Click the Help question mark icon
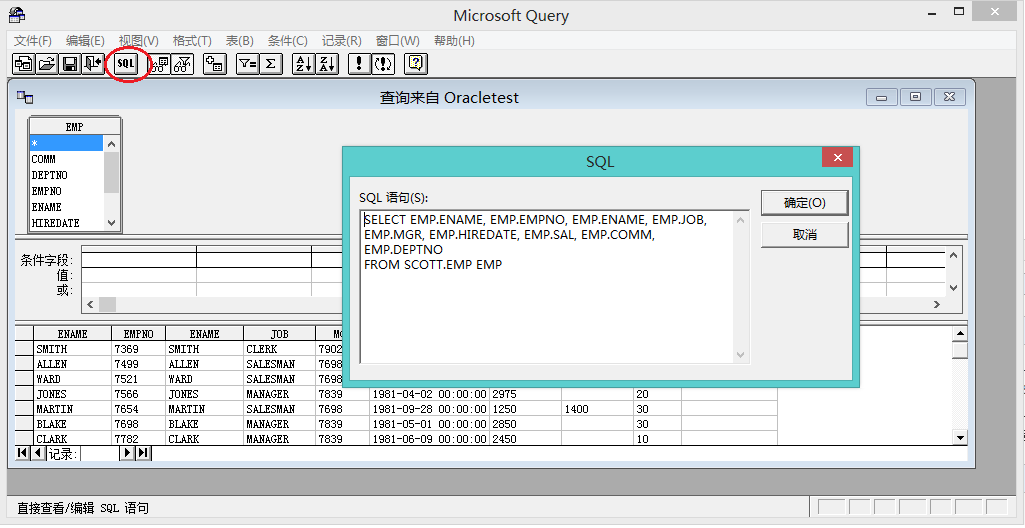 tap(416, 64)
